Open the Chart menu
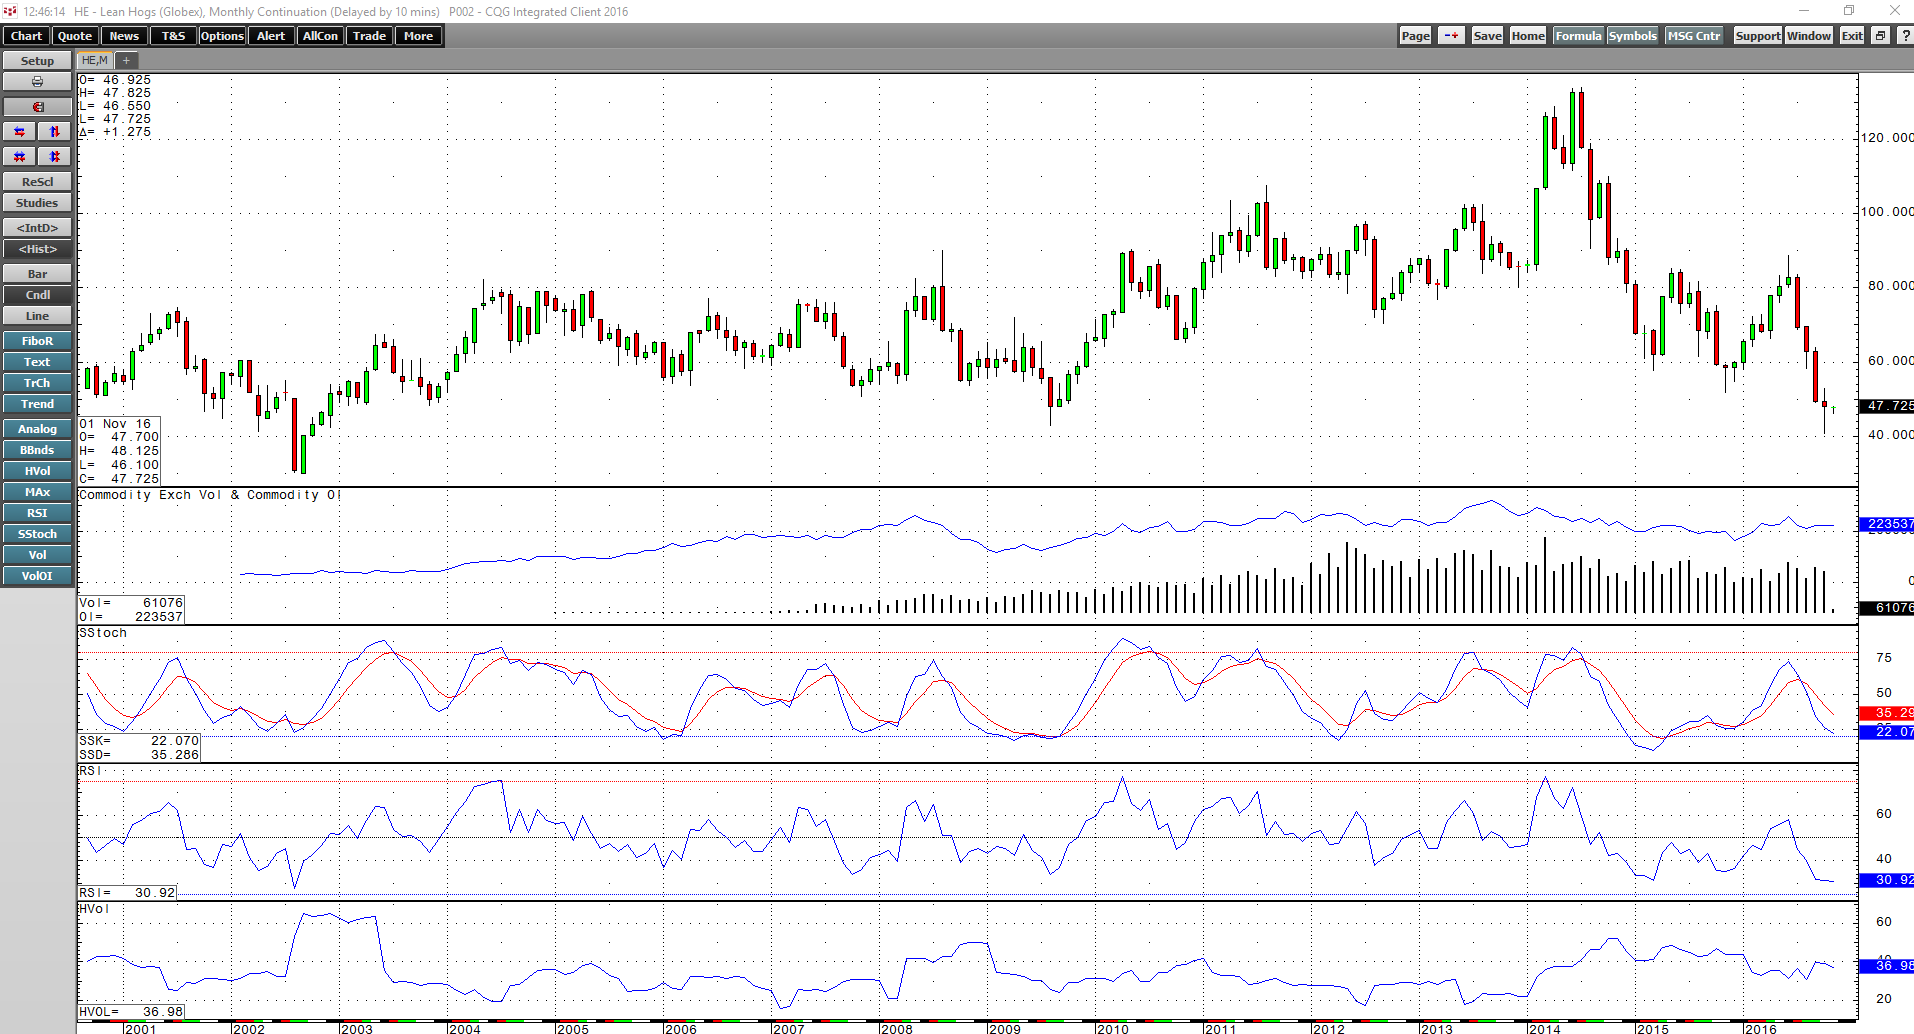 coord(25,35)
